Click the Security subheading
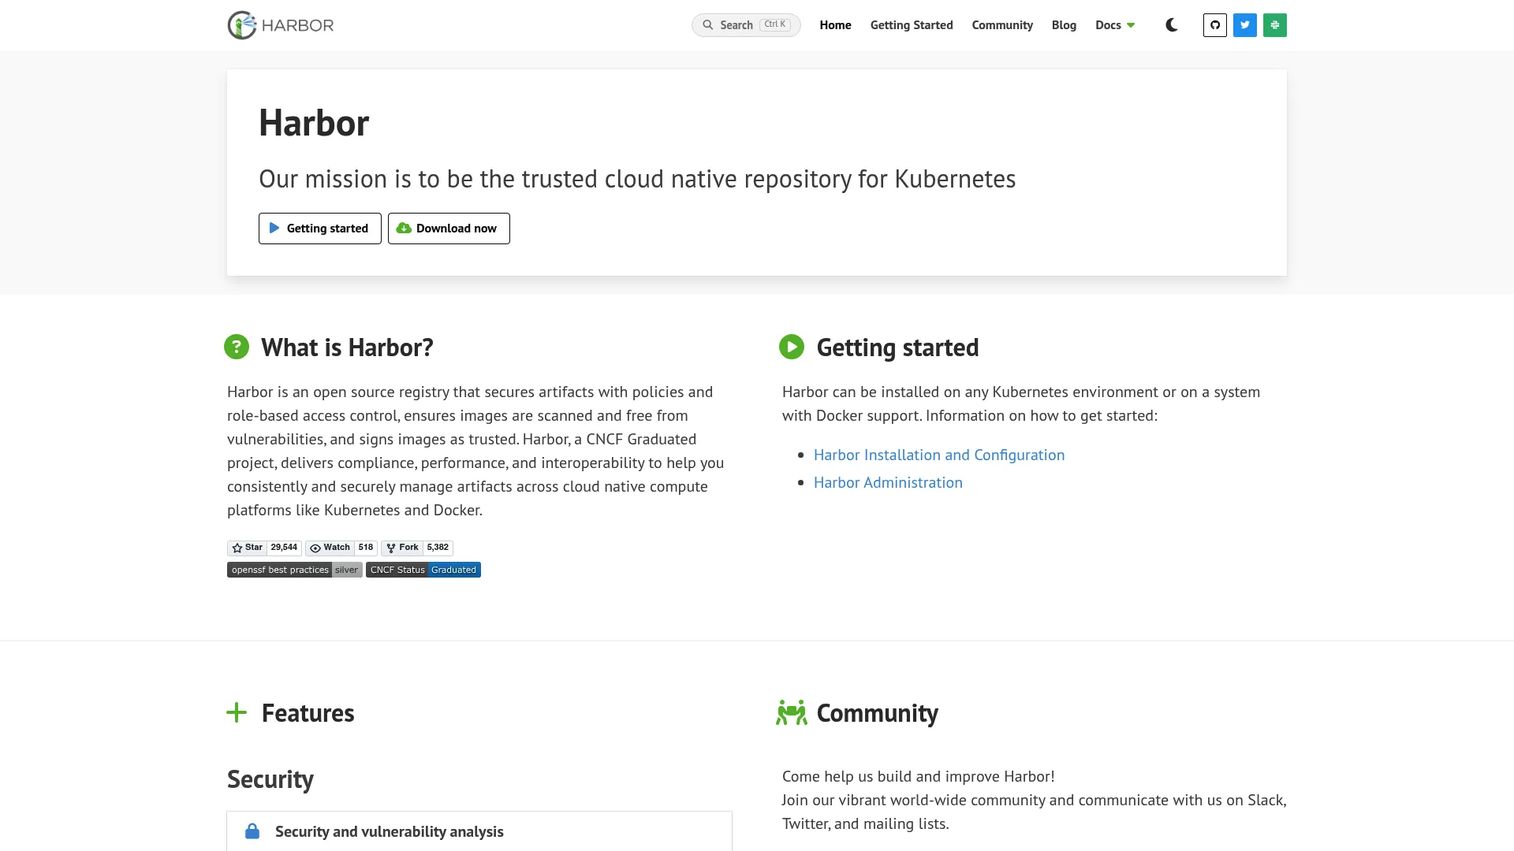The width and height of the screenshot is (1514, 851). click(x=270, y=779)
